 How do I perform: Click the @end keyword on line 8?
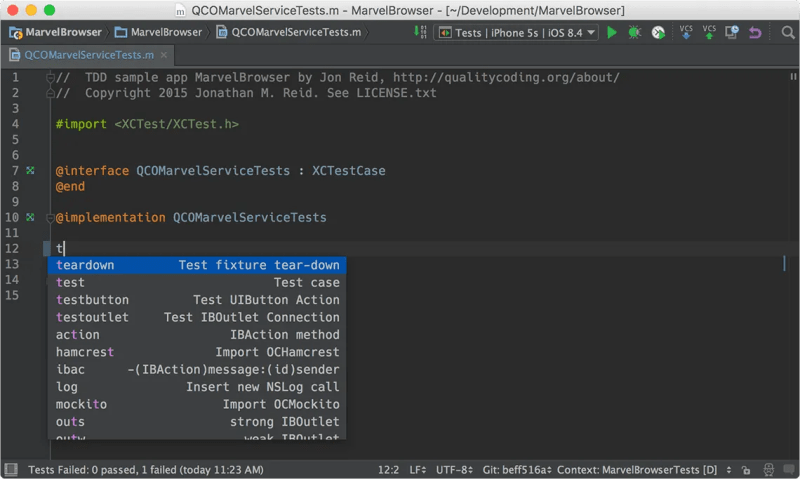tap(70, 187)
